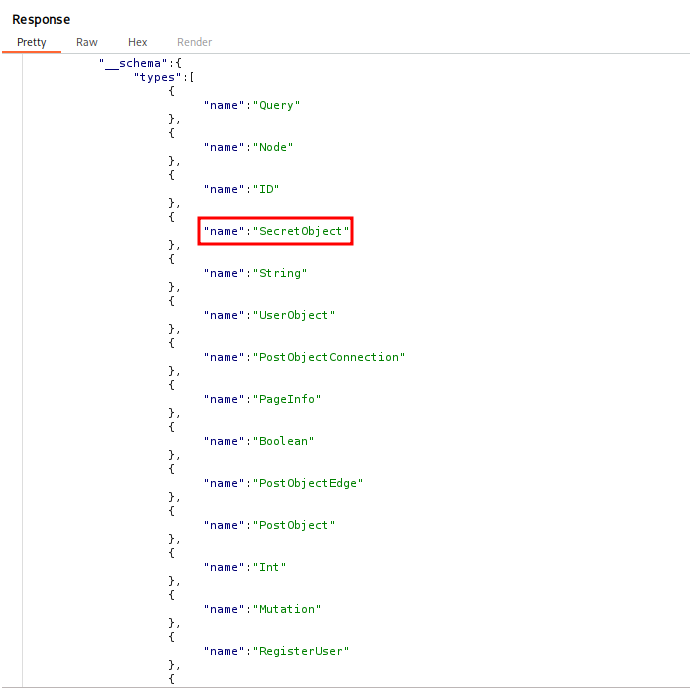This screenshot has width=690, height=688.
Task: Click the Response panel heading
Action: click(x=41, y=19)
